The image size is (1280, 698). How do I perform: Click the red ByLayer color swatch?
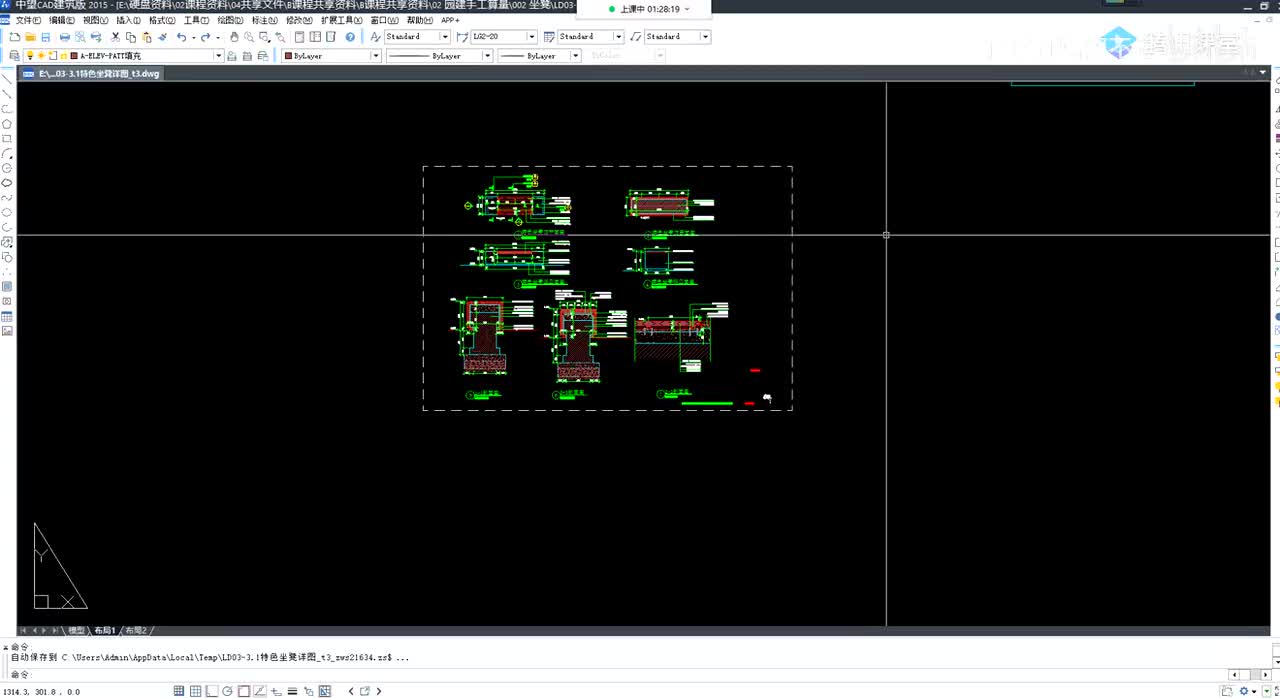(x=288, y=56)
